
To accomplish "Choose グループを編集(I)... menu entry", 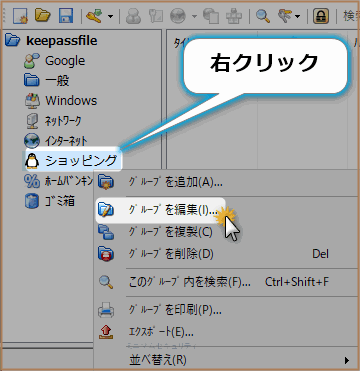I will point(227,210).
